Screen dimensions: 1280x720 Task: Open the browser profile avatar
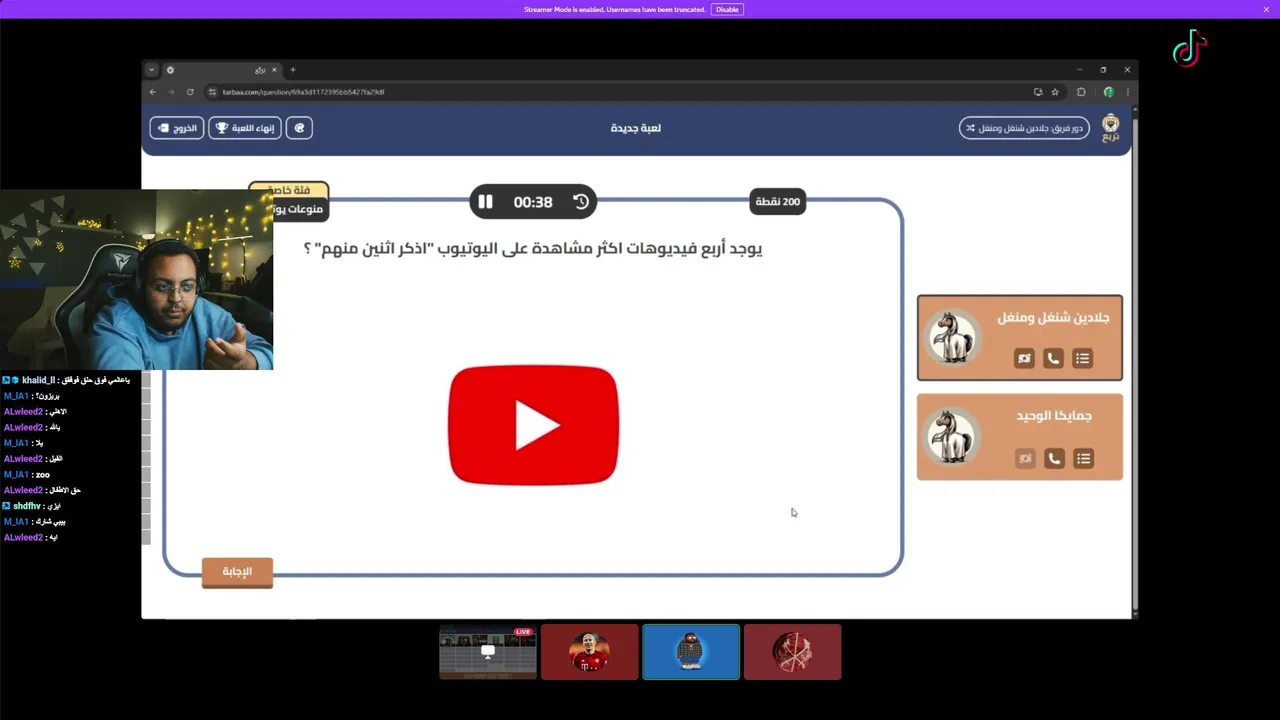(1108, 92)
